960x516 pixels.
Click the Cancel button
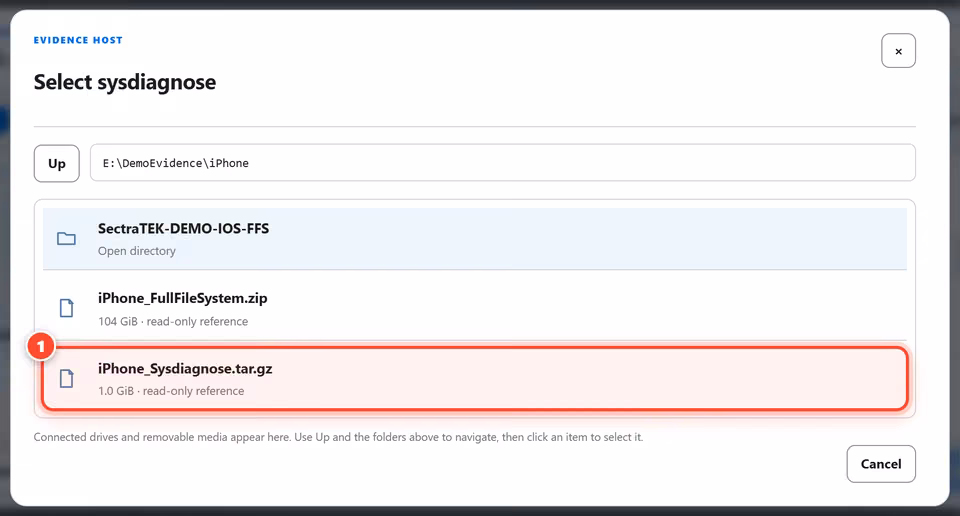pyautogui.click(x=881, y=464)
